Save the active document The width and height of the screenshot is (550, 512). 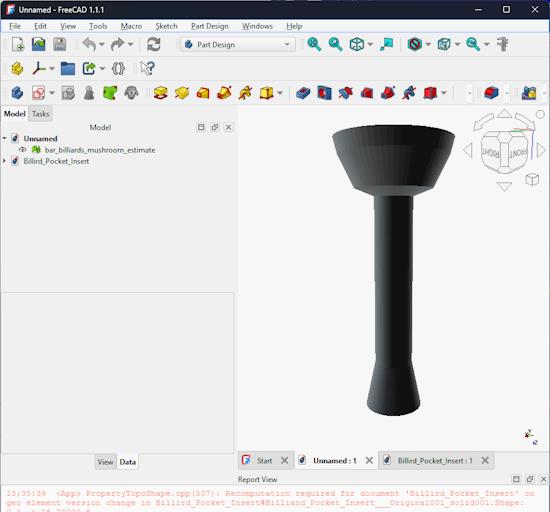coord(60,45)
